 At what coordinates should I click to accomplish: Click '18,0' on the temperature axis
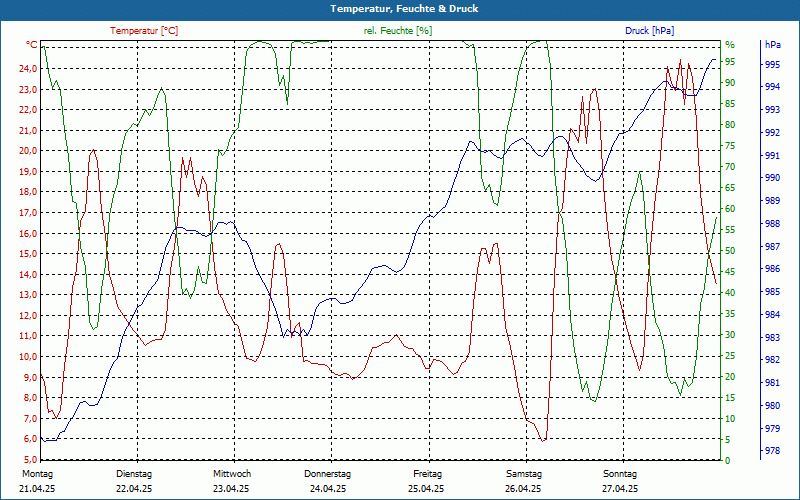coord(28,192)
